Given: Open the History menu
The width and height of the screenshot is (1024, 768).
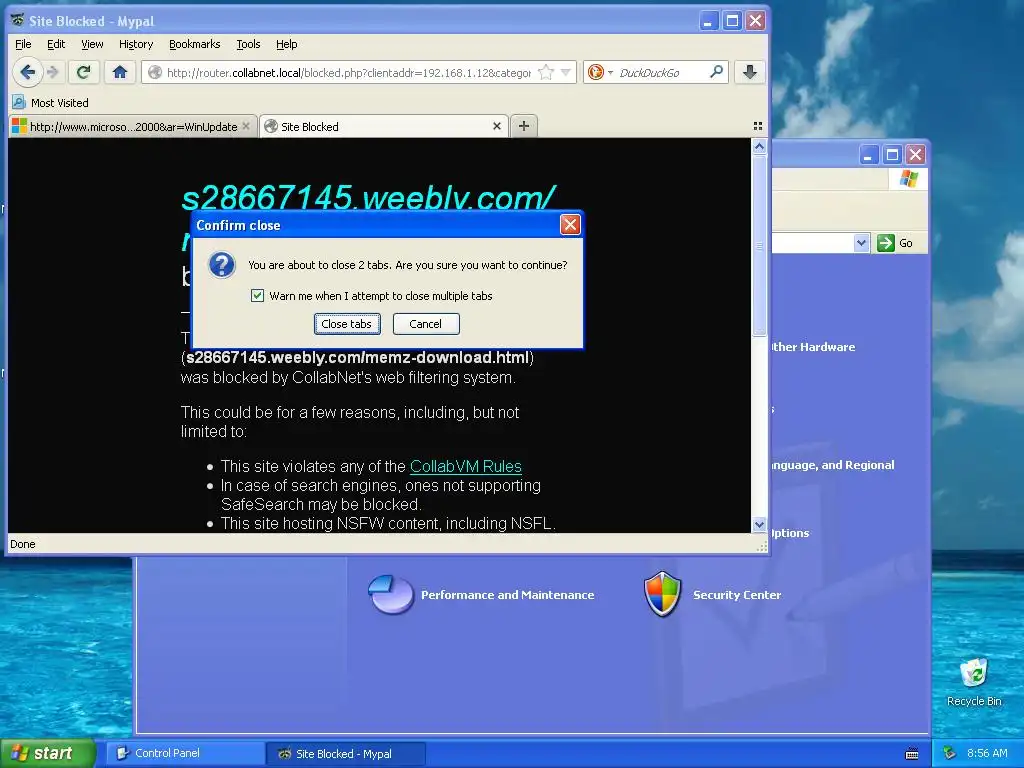Looking at the screenshot, I should pos(136,44).
